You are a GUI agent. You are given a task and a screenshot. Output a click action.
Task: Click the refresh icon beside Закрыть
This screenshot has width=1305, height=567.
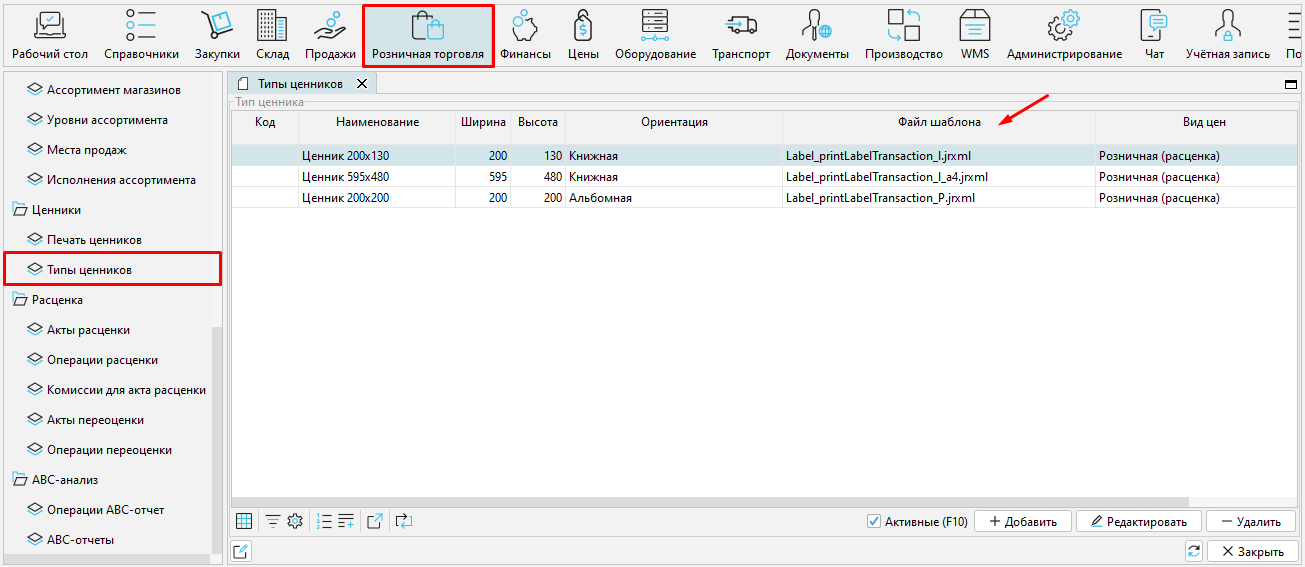point(1193,551)
